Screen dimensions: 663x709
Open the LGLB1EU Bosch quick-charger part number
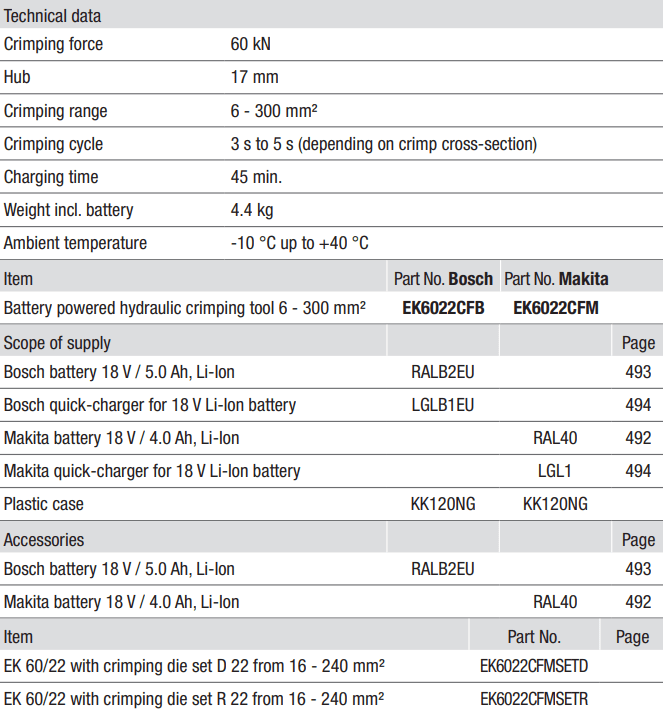click(443, 405)
